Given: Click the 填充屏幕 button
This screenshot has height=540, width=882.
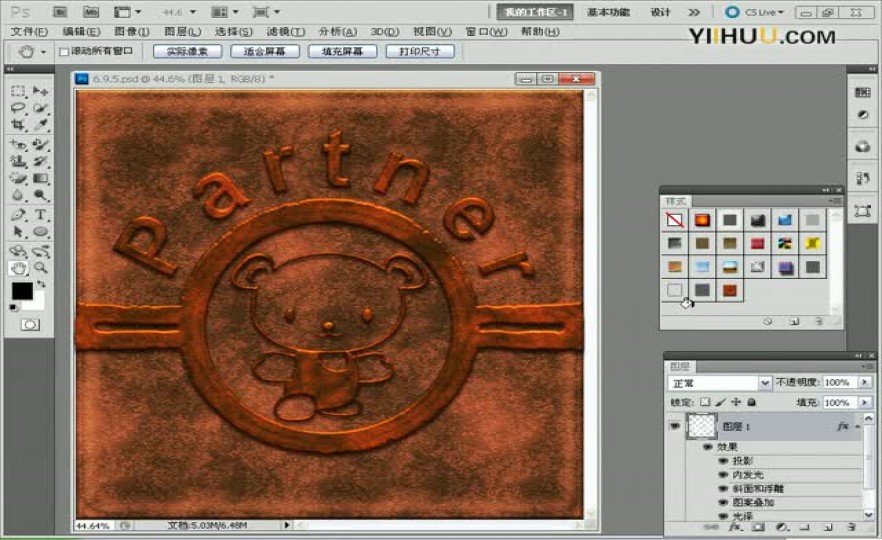Looking at the screenshot, I should click(x=342, y=51).
